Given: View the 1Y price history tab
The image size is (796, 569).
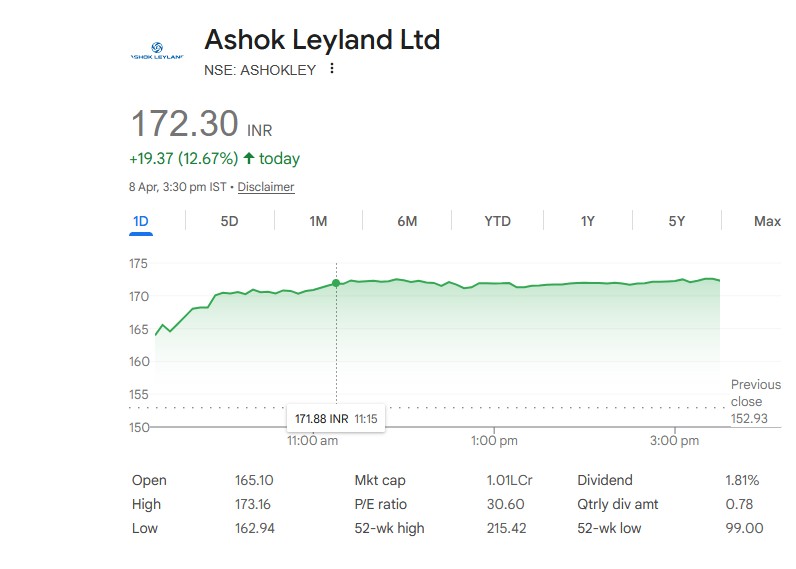Looking at the screenshot, I should [588, 221].
